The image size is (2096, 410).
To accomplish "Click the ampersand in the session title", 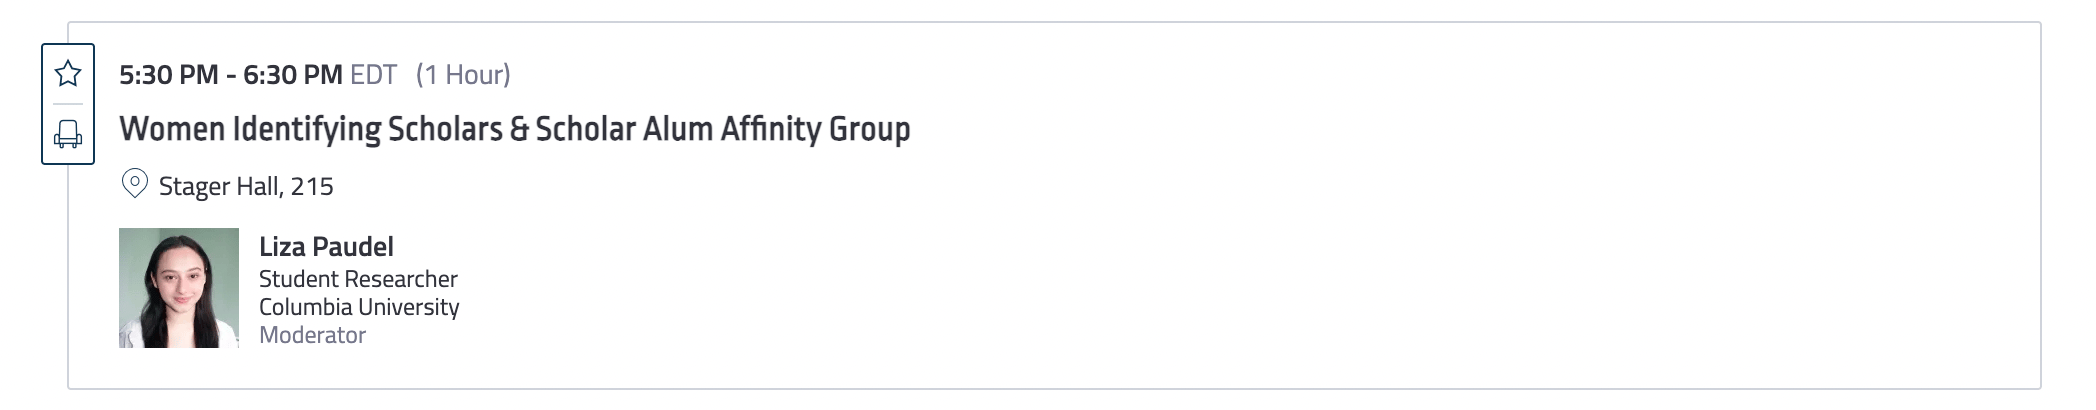I will [x=519, y=129].
